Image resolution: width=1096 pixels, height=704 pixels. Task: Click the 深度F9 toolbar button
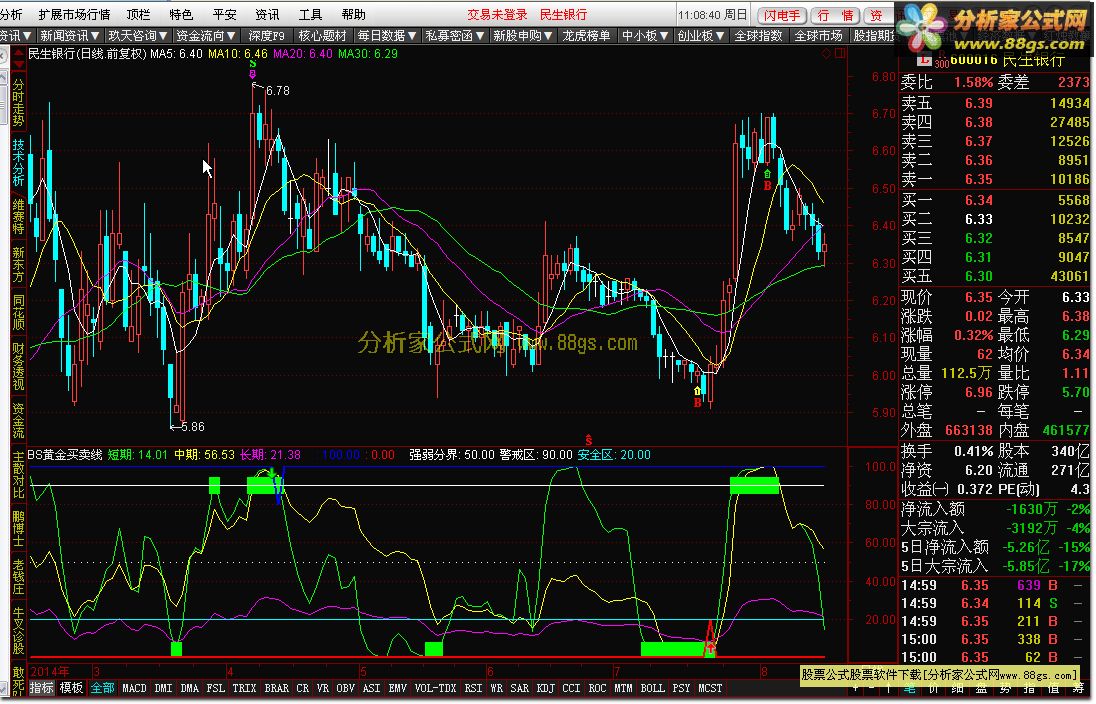coord(266,35)
